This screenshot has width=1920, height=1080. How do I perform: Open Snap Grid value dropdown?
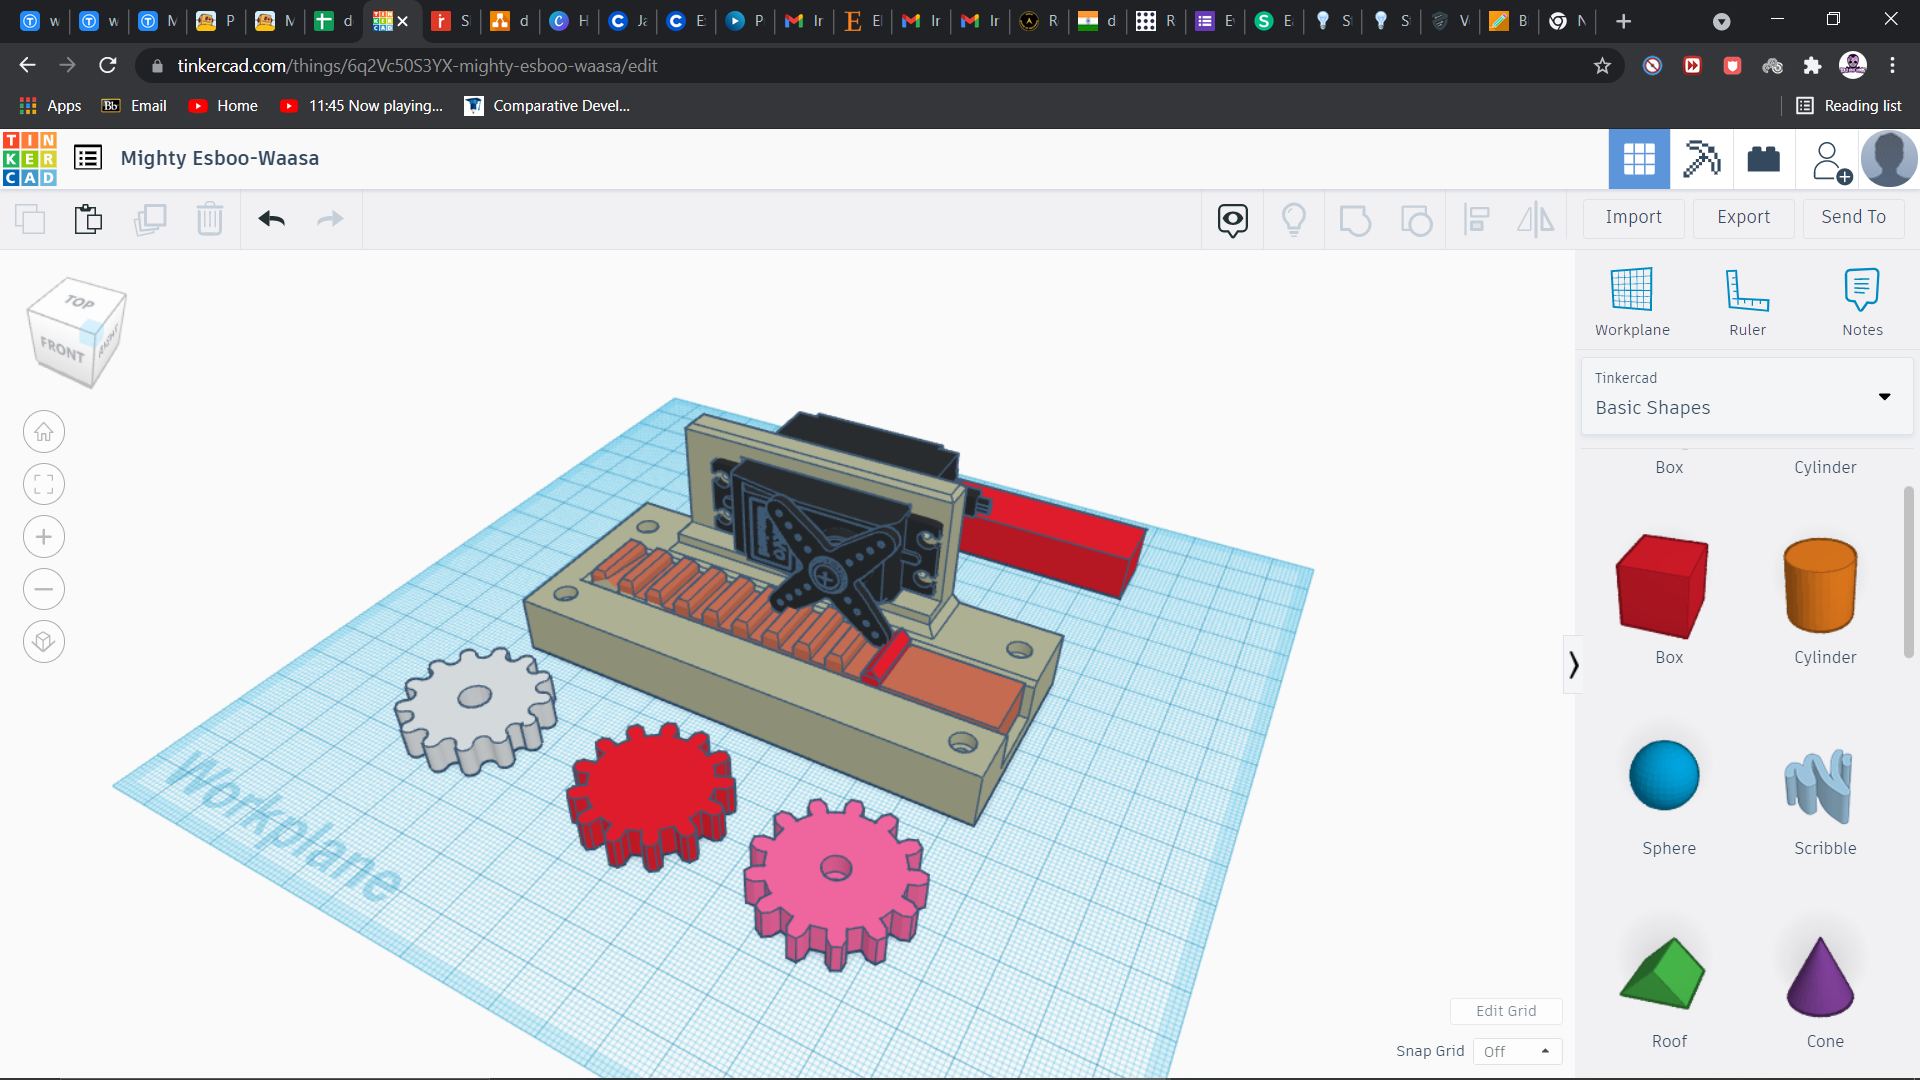pos(1516,1051)
